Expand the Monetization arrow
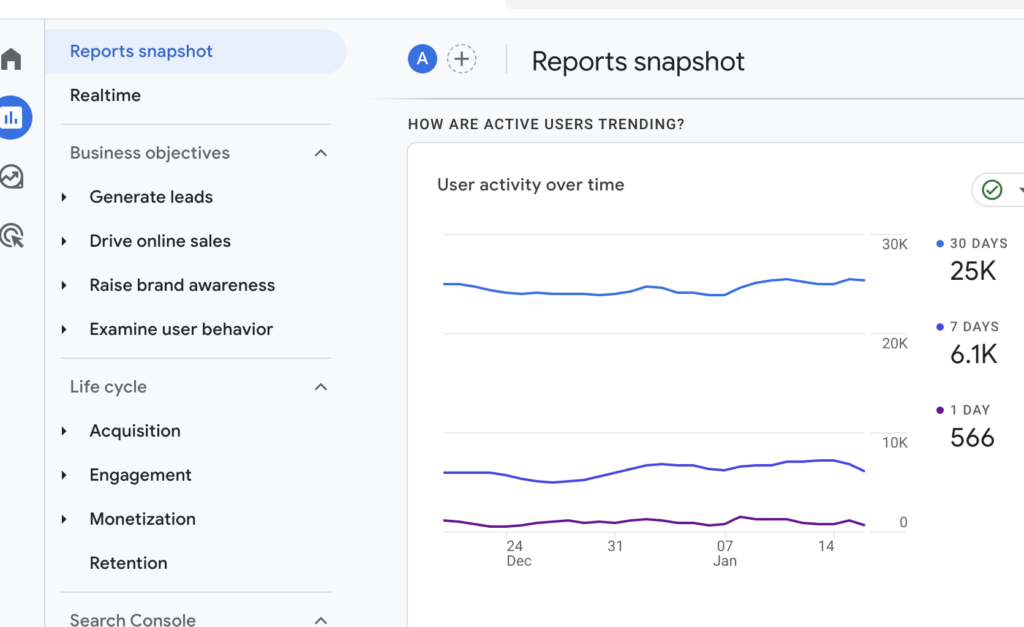1024x627 pixels. [x=64, y=519]
